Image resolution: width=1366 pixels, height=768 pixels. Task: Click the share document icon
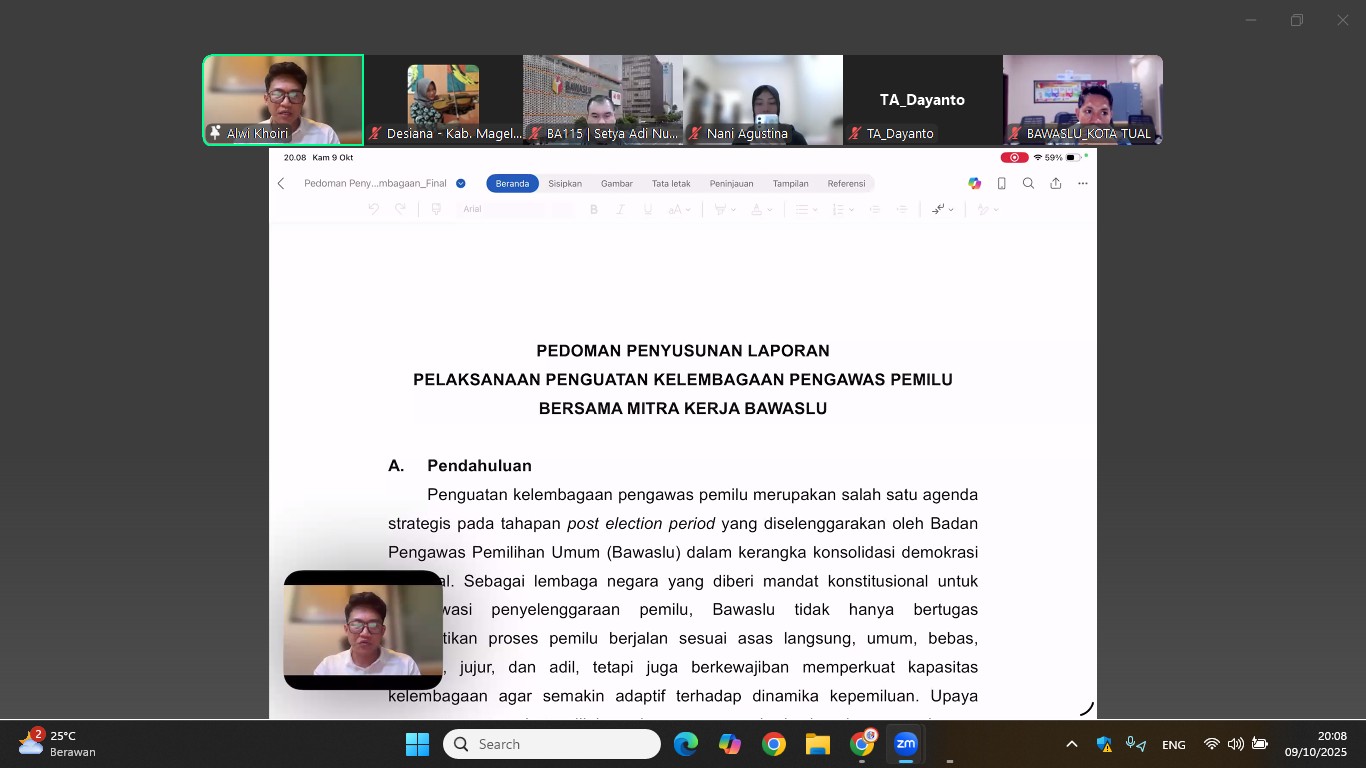tap(1055, 184)
